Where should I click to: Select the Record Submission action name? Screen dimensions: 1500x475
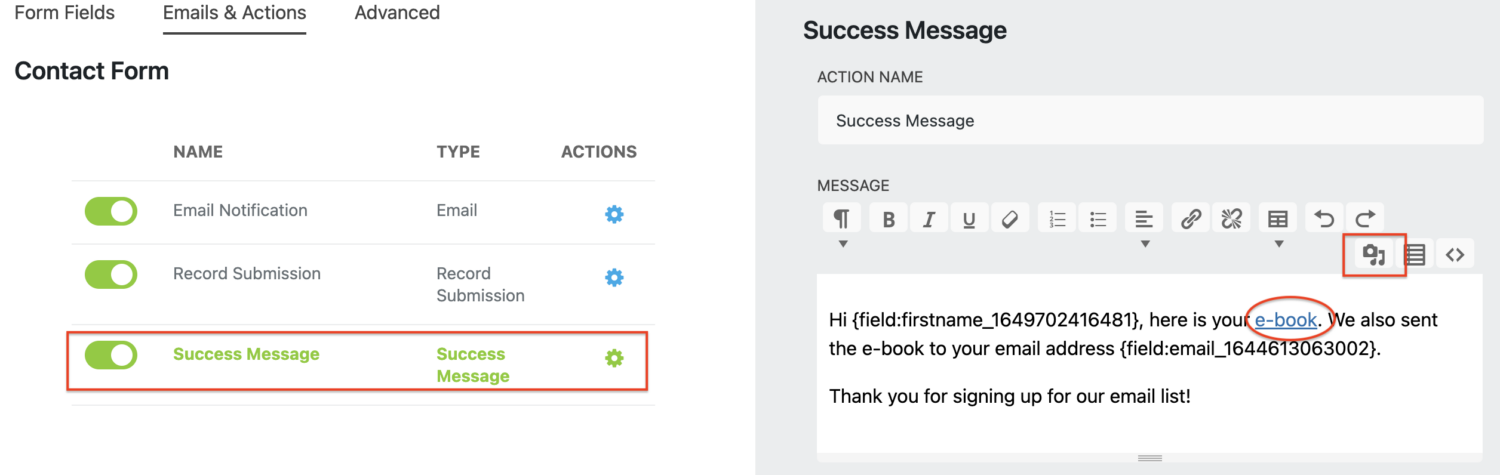click(x=247, y=273)
